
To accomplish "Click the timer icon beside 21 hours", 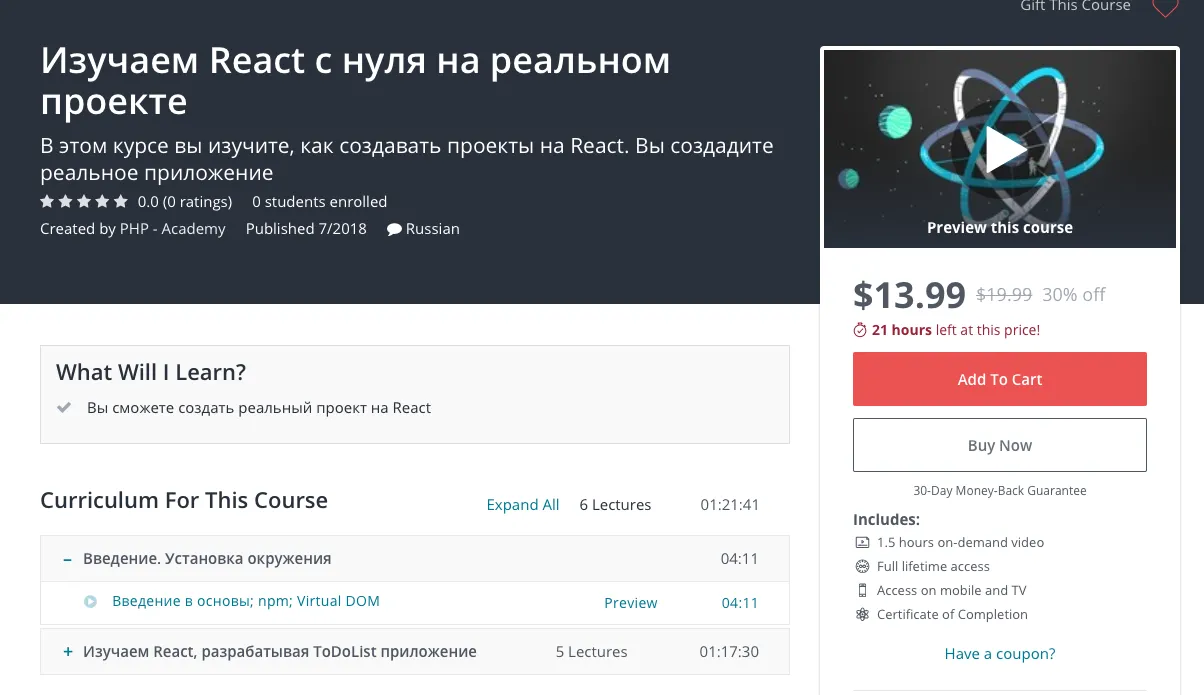I will click(860, 330).
